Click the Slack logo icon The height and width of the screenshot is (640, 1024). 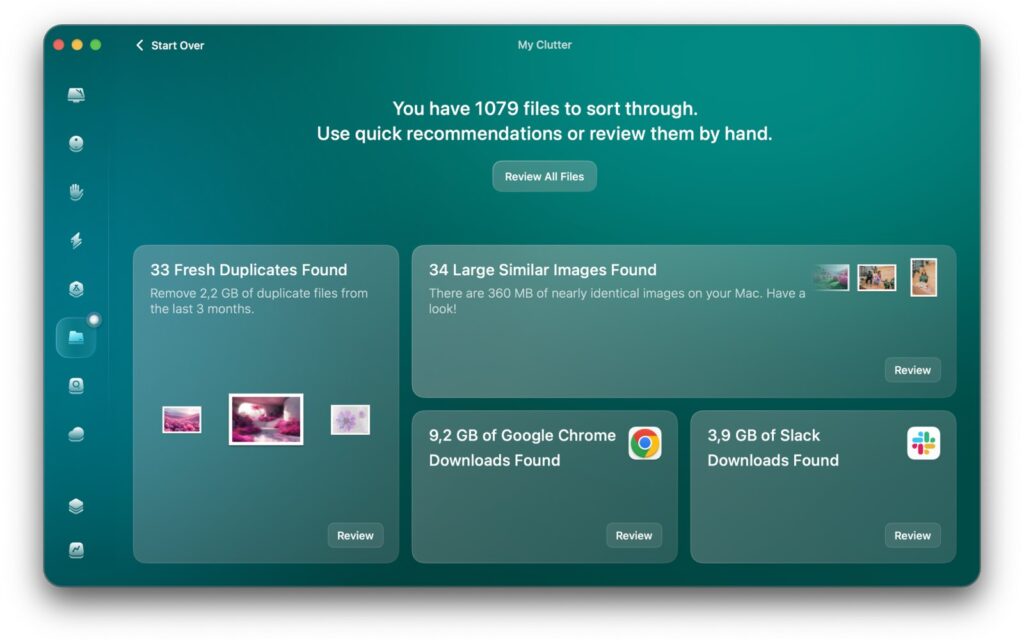[x=923, y=443]
